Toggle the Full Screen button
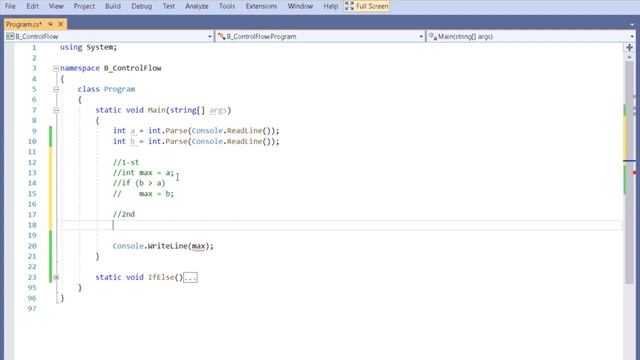Viewport: 640px width, 360px height. (x=367, y=6)
